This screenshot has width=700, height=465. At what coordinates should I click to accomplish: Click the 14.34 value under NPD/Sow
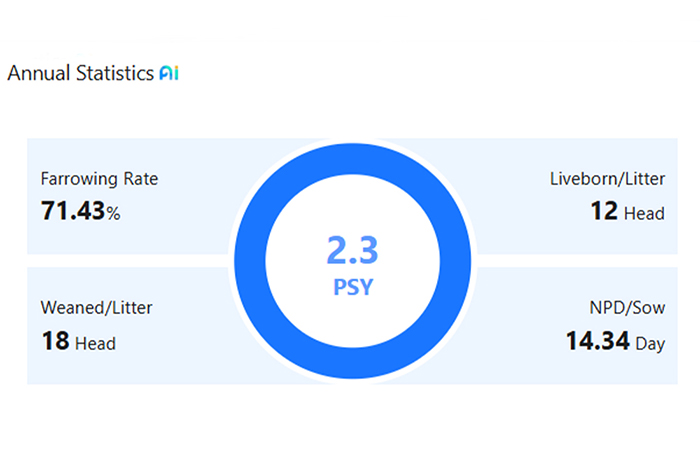click(597, 341)
